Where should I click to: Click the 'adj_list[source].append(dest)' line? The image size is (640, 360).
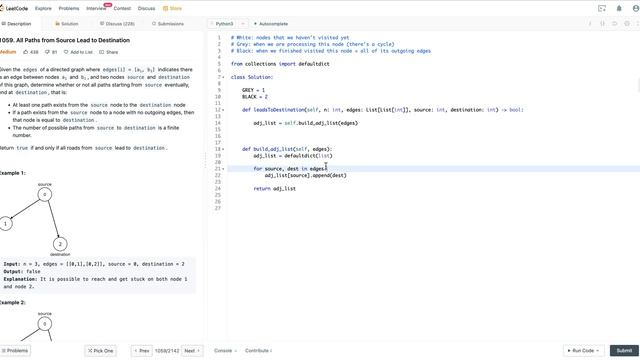point(305,176)
